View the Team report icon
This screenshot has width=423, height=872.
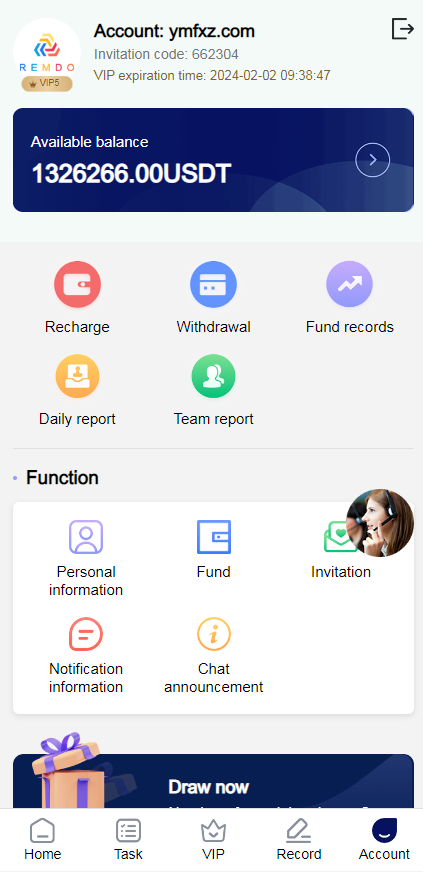213,376
